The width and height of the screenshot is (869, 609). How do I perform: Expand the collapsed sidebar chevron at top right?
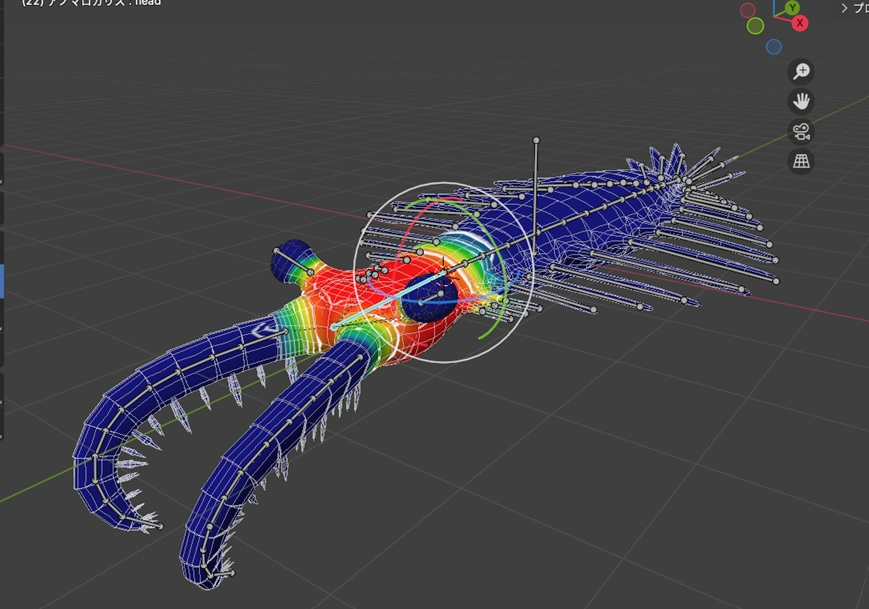(x=844, y=8)
